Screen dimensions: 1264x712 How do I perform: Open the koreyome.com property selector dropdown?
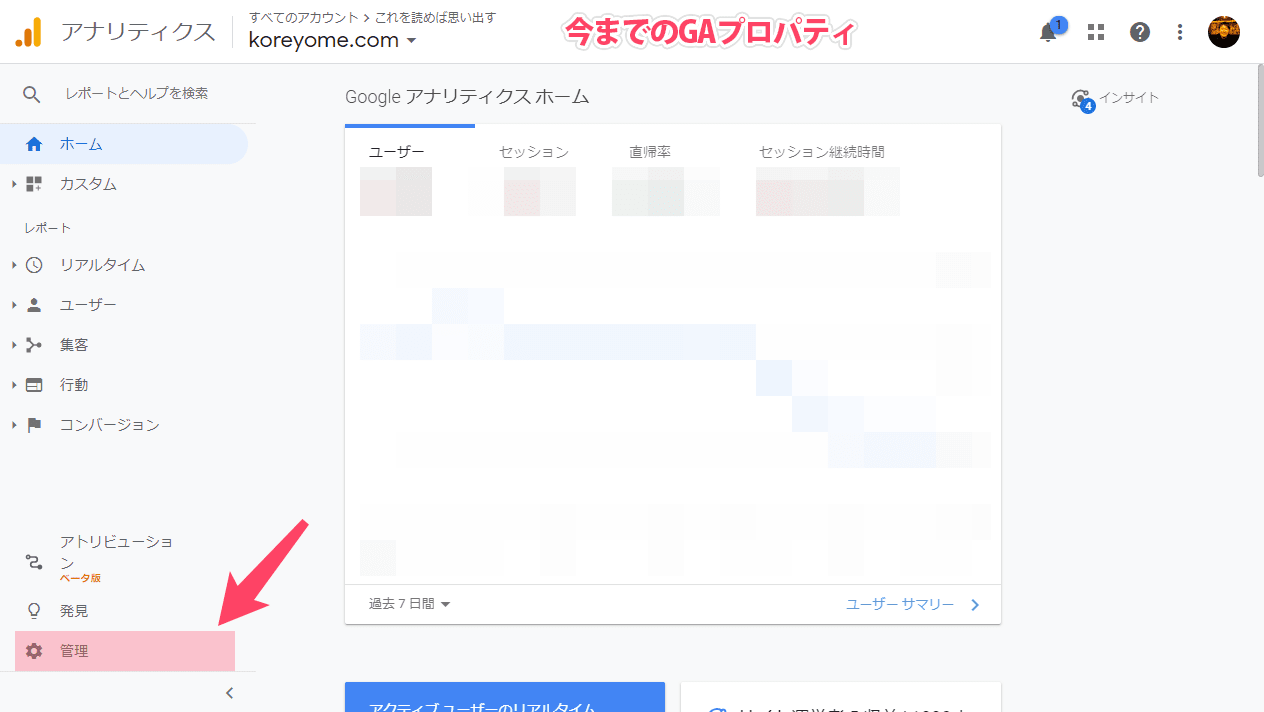coord(333,41)
